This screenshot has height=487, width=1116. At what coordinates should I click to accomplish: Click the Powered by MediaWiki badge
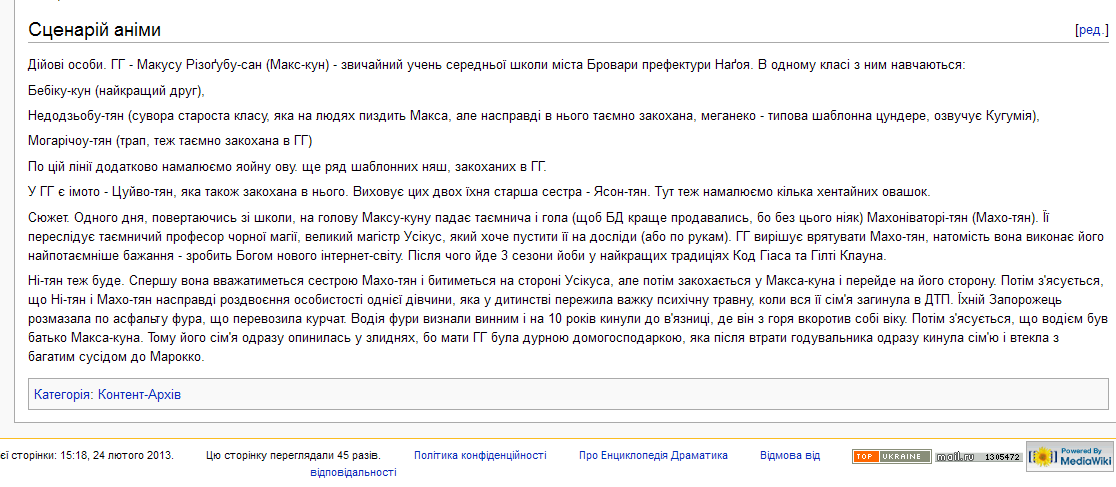click(1070, 457)
